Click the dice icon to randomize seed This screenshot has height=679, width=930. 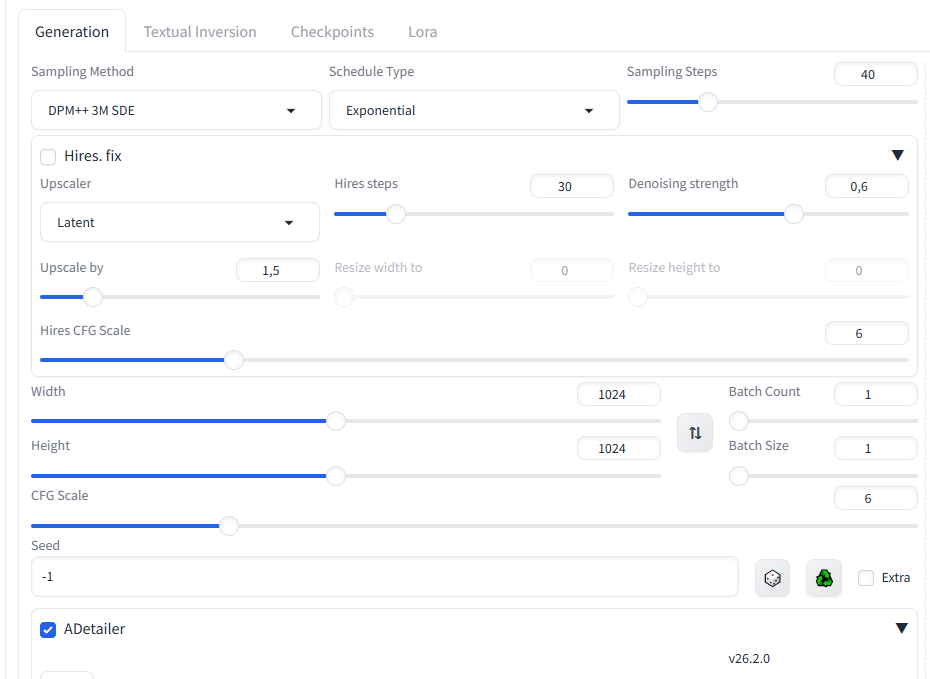click(772, 578)
